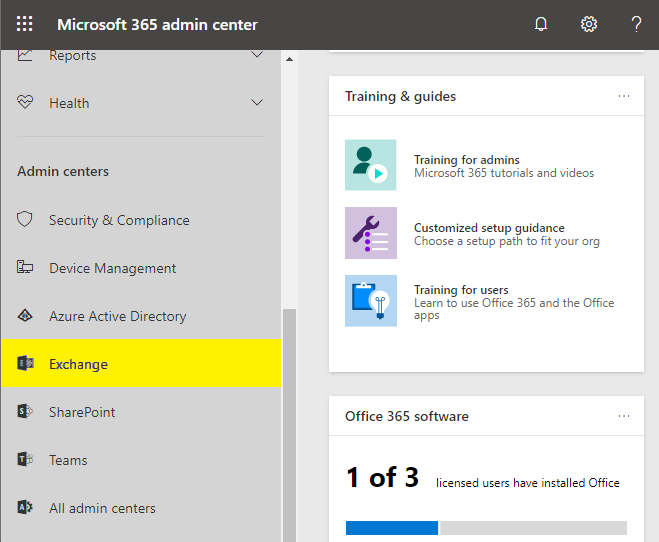Click the Office 365 software card heading

(406, 416)
